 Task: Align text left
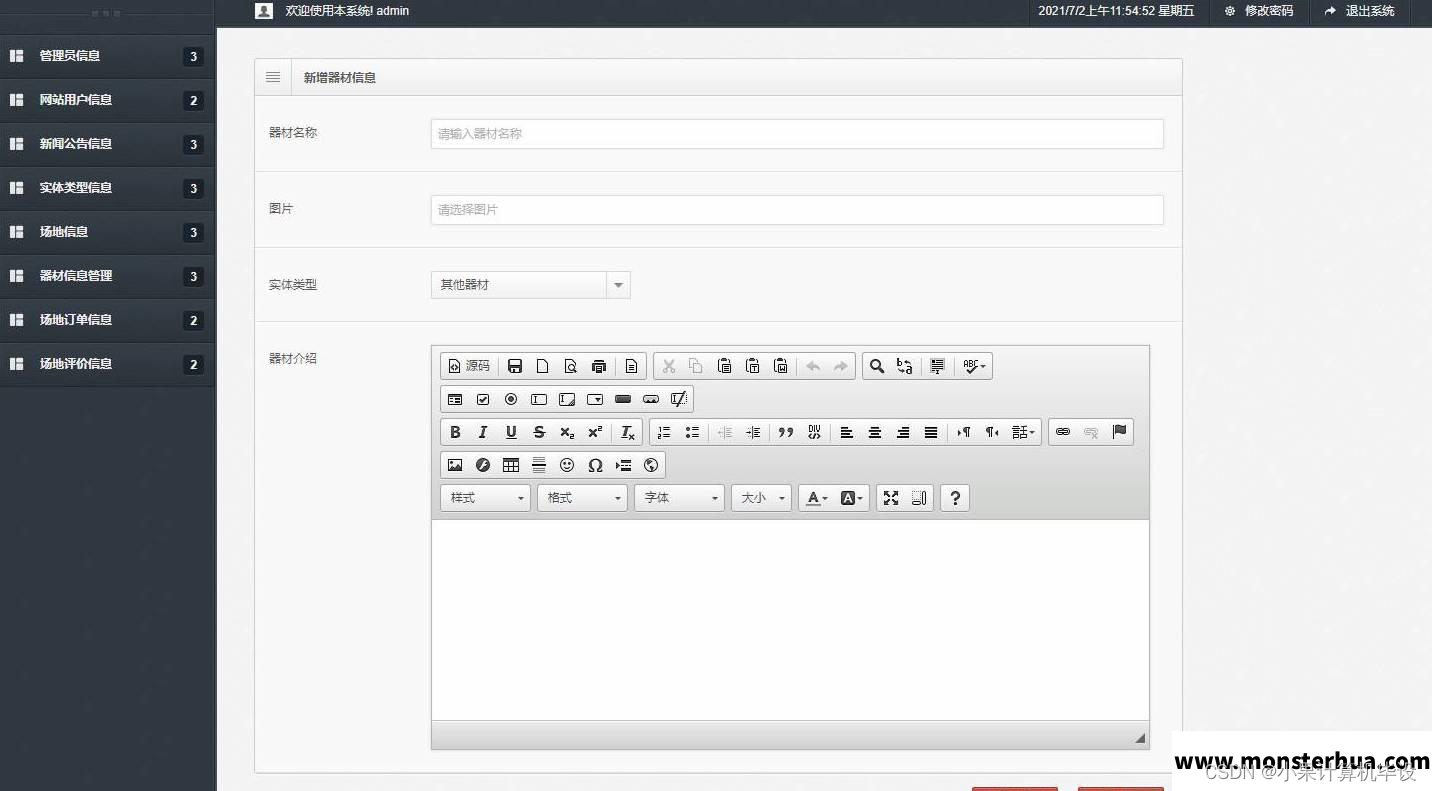point(847,432)
